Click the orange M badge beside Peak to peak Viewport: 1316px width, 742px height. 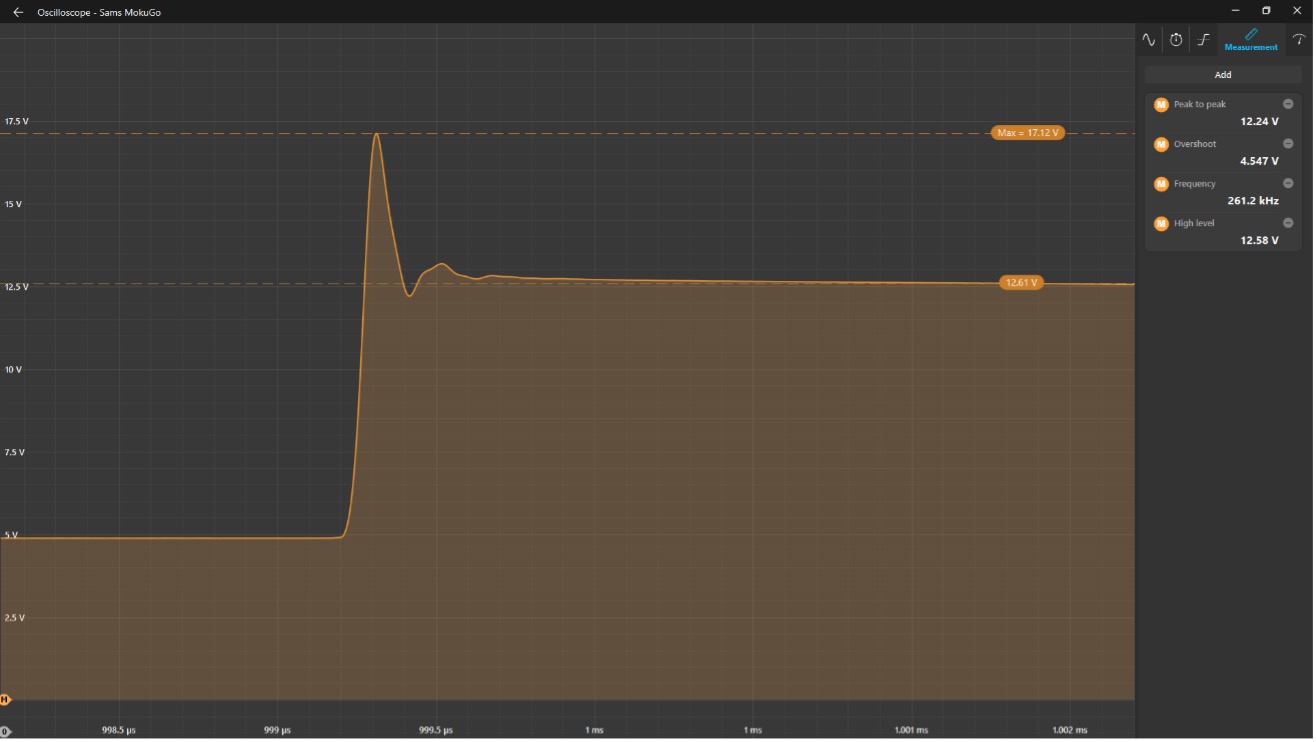pos(1161,105)
